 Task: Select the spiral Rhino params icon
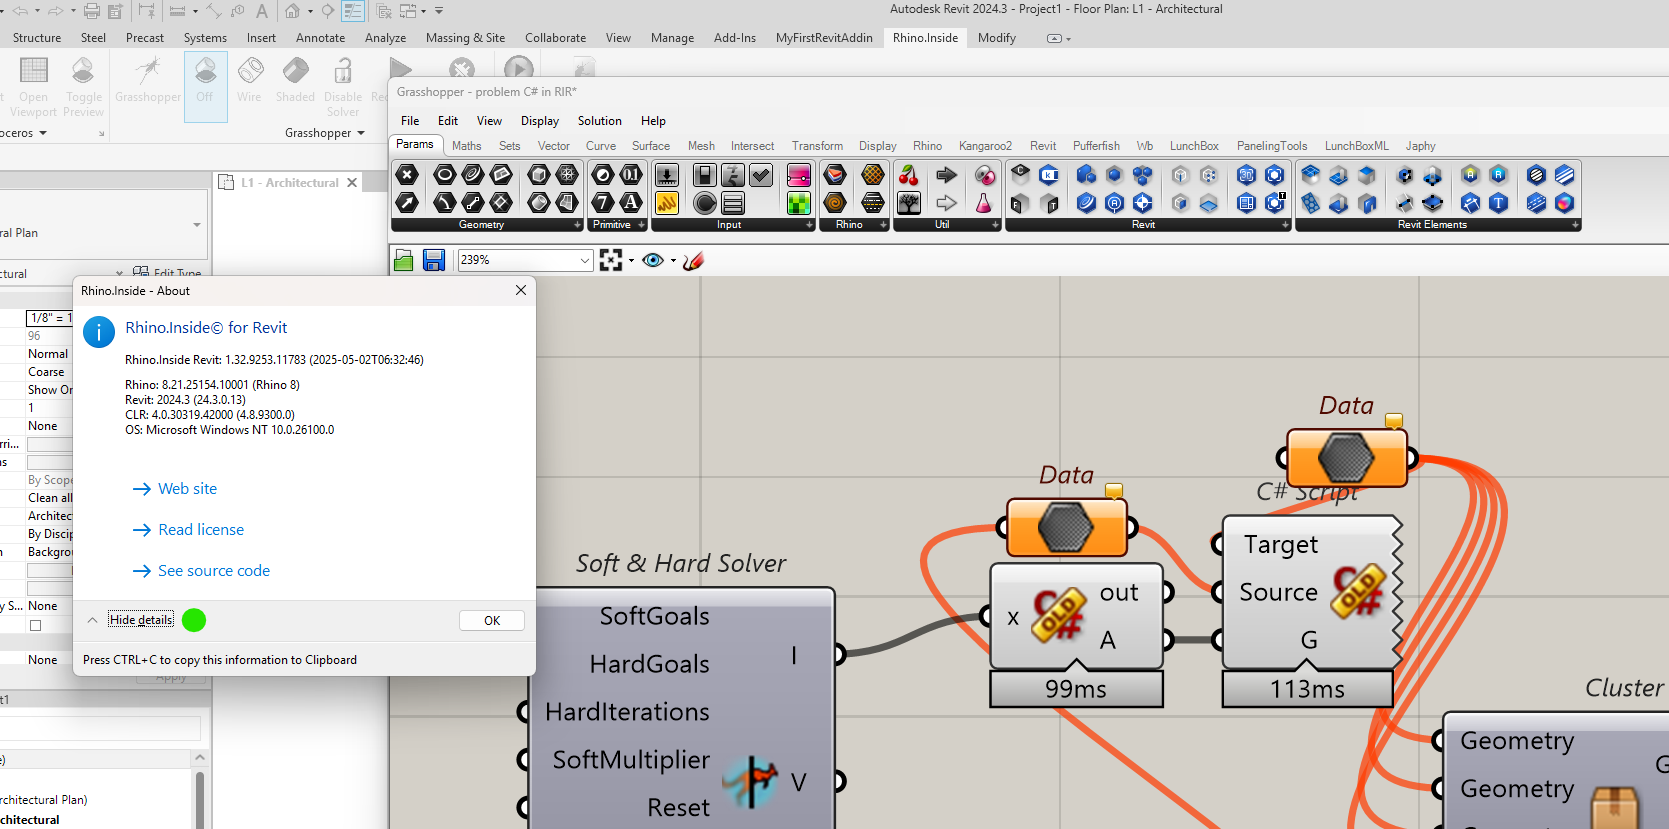[x=835, y=203]
